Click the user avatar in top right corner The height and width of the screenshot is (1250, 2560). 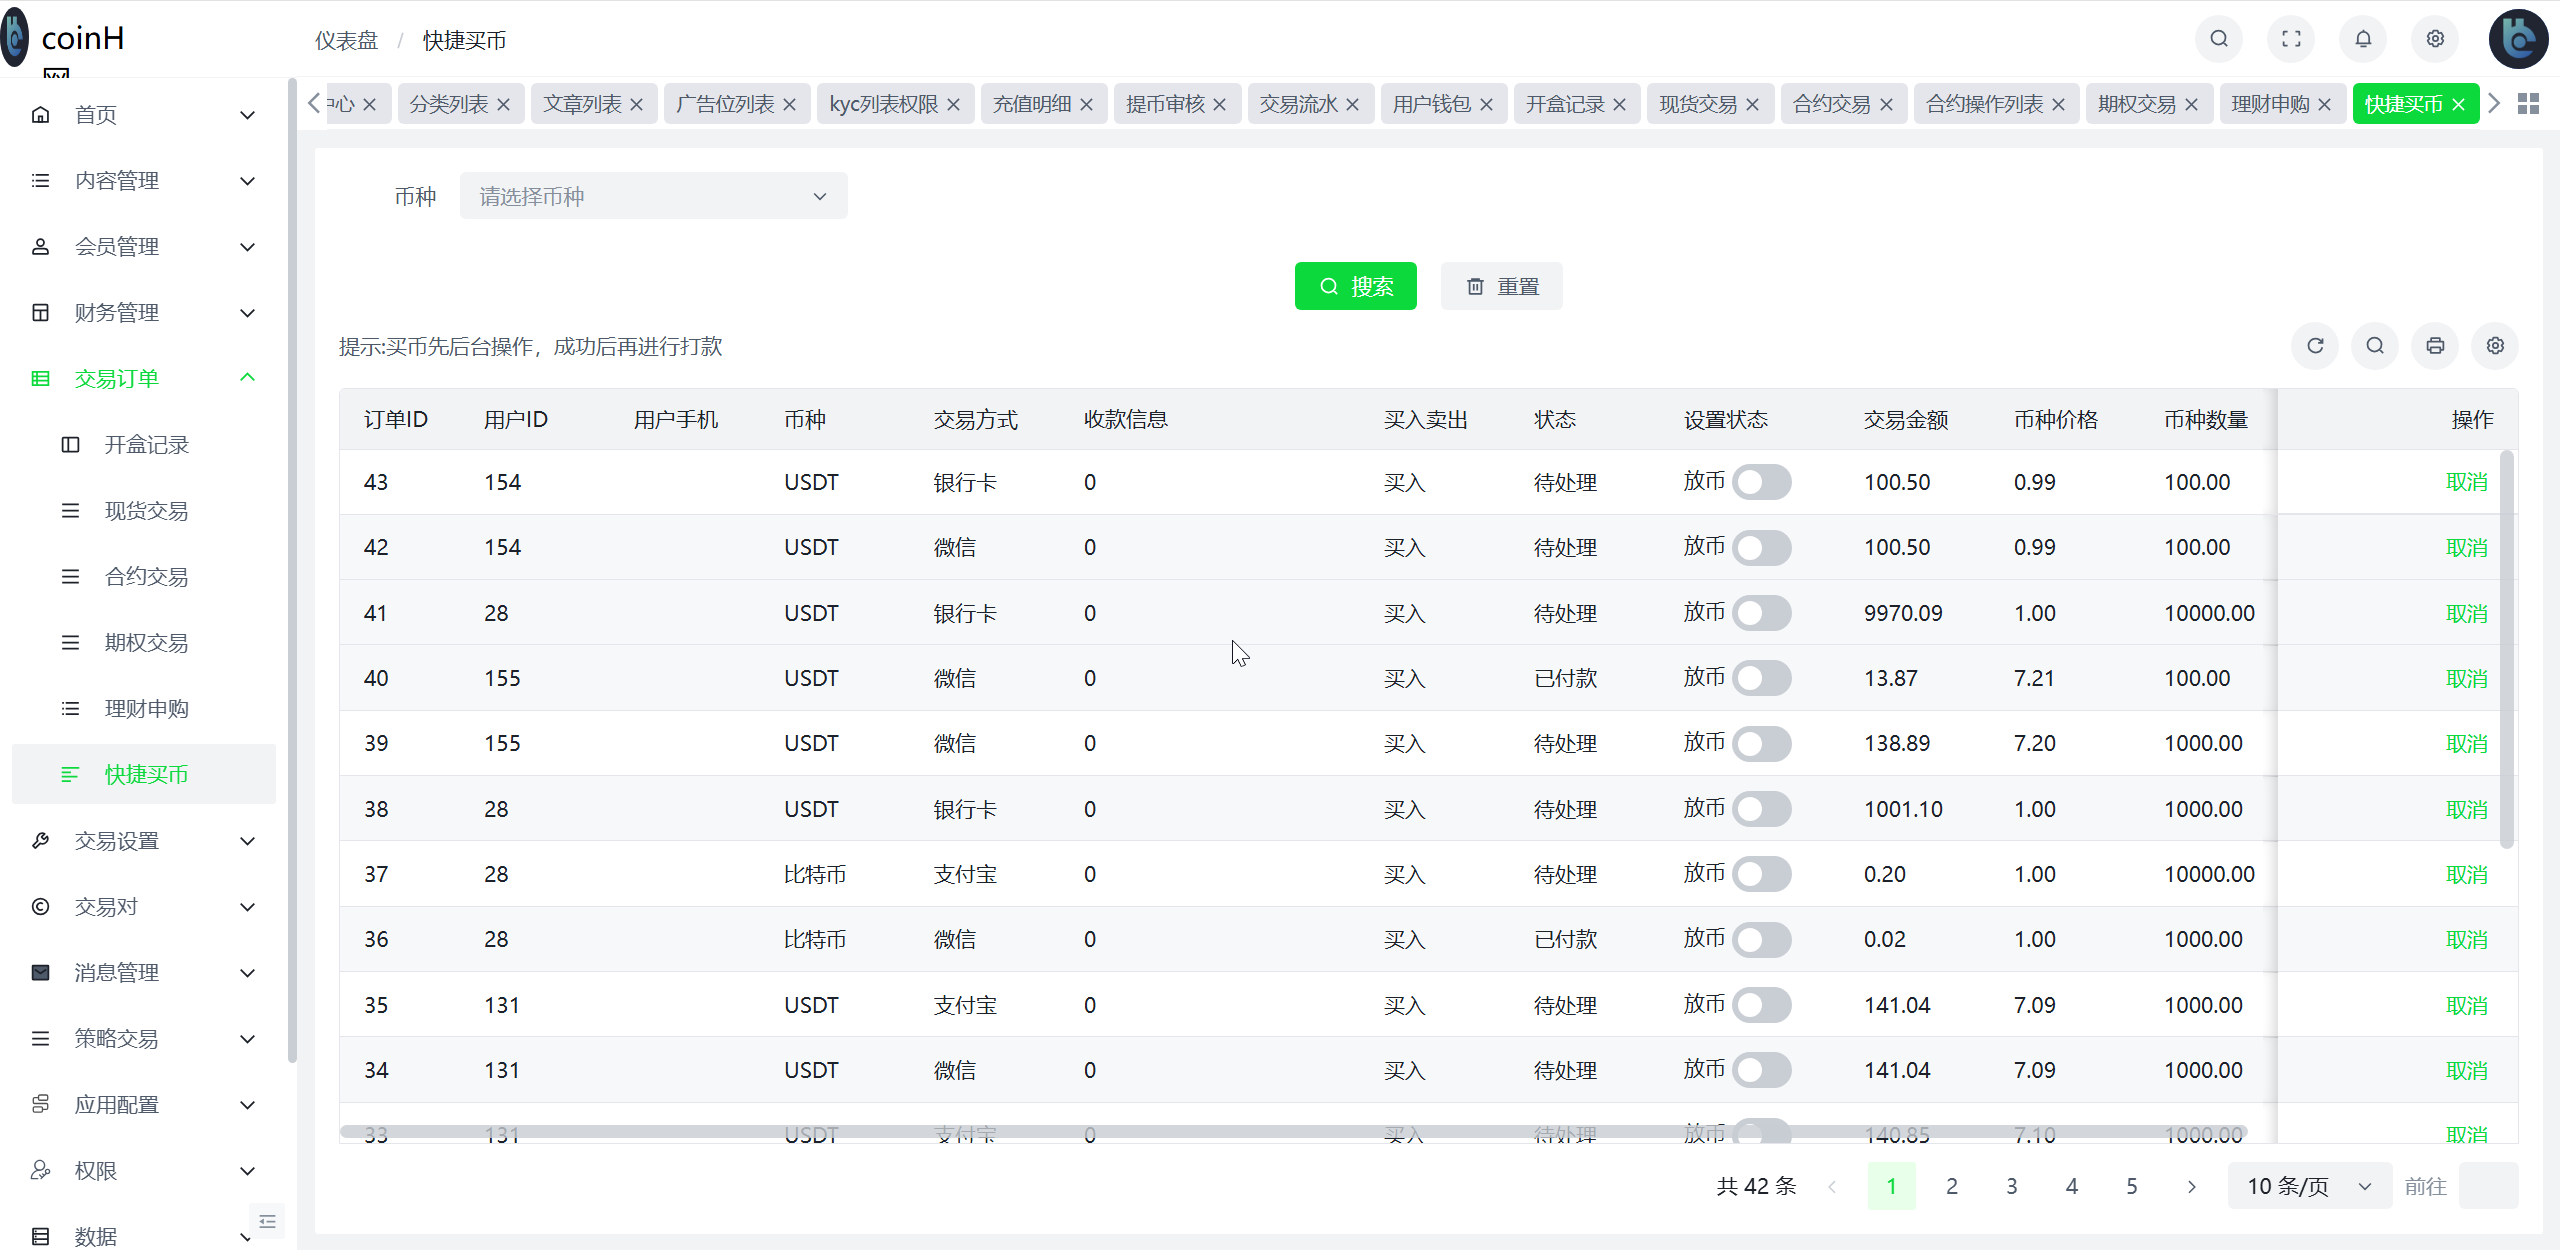(x=2518, y=39)
